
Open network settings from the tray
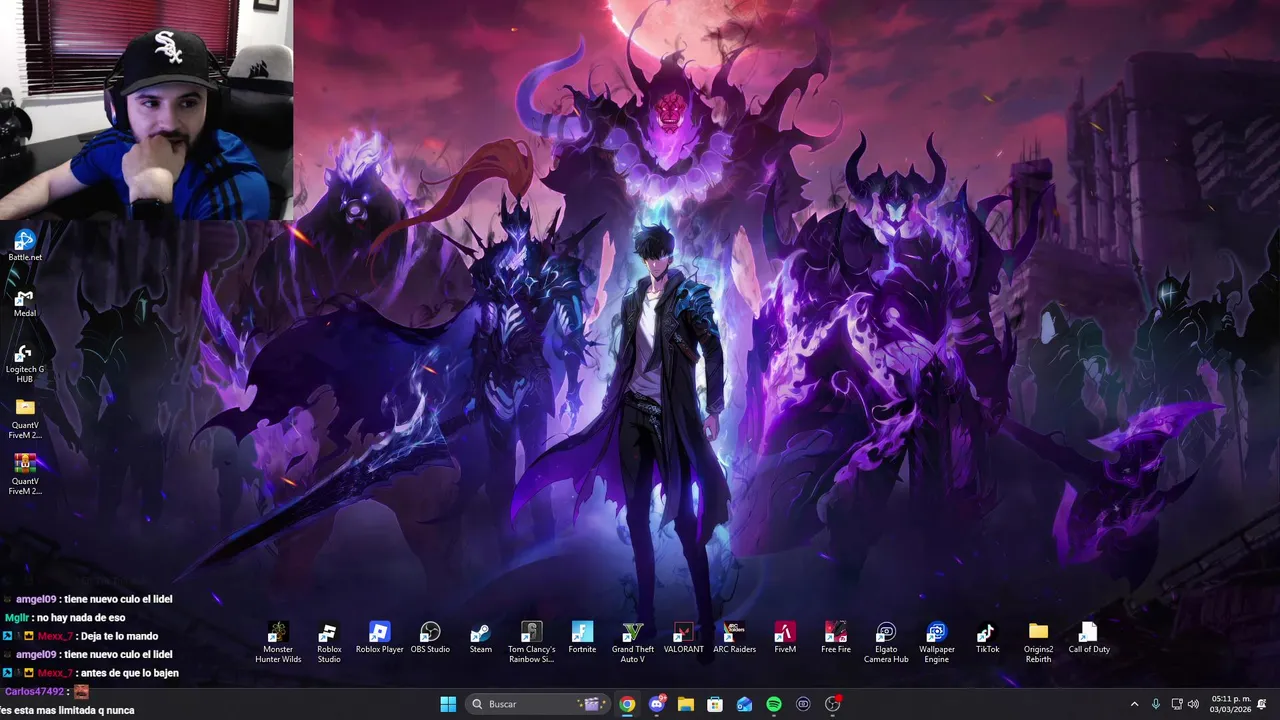pyautogui.click(x=1177, y=704)
